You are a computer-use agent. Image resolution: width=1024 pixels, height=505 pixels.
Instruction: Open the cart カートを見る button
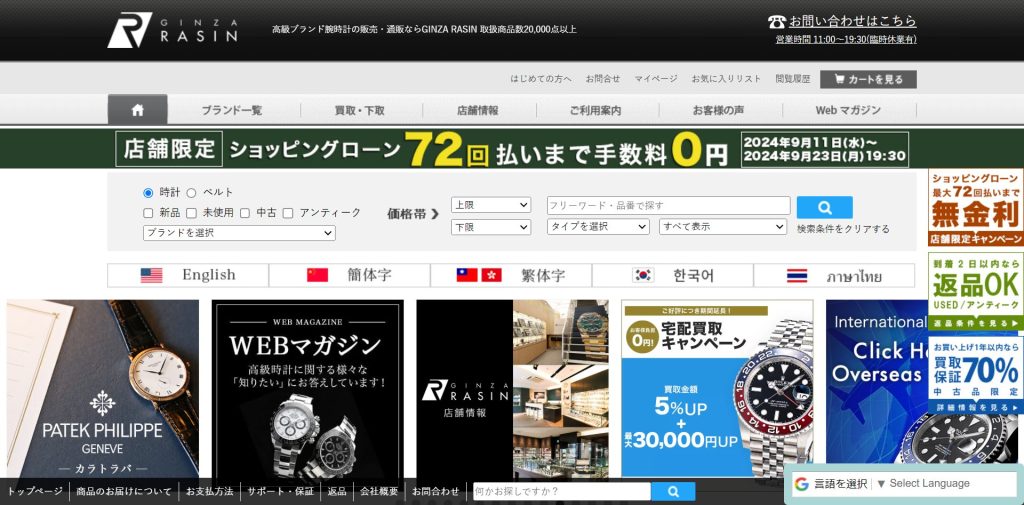pos(869,80)
